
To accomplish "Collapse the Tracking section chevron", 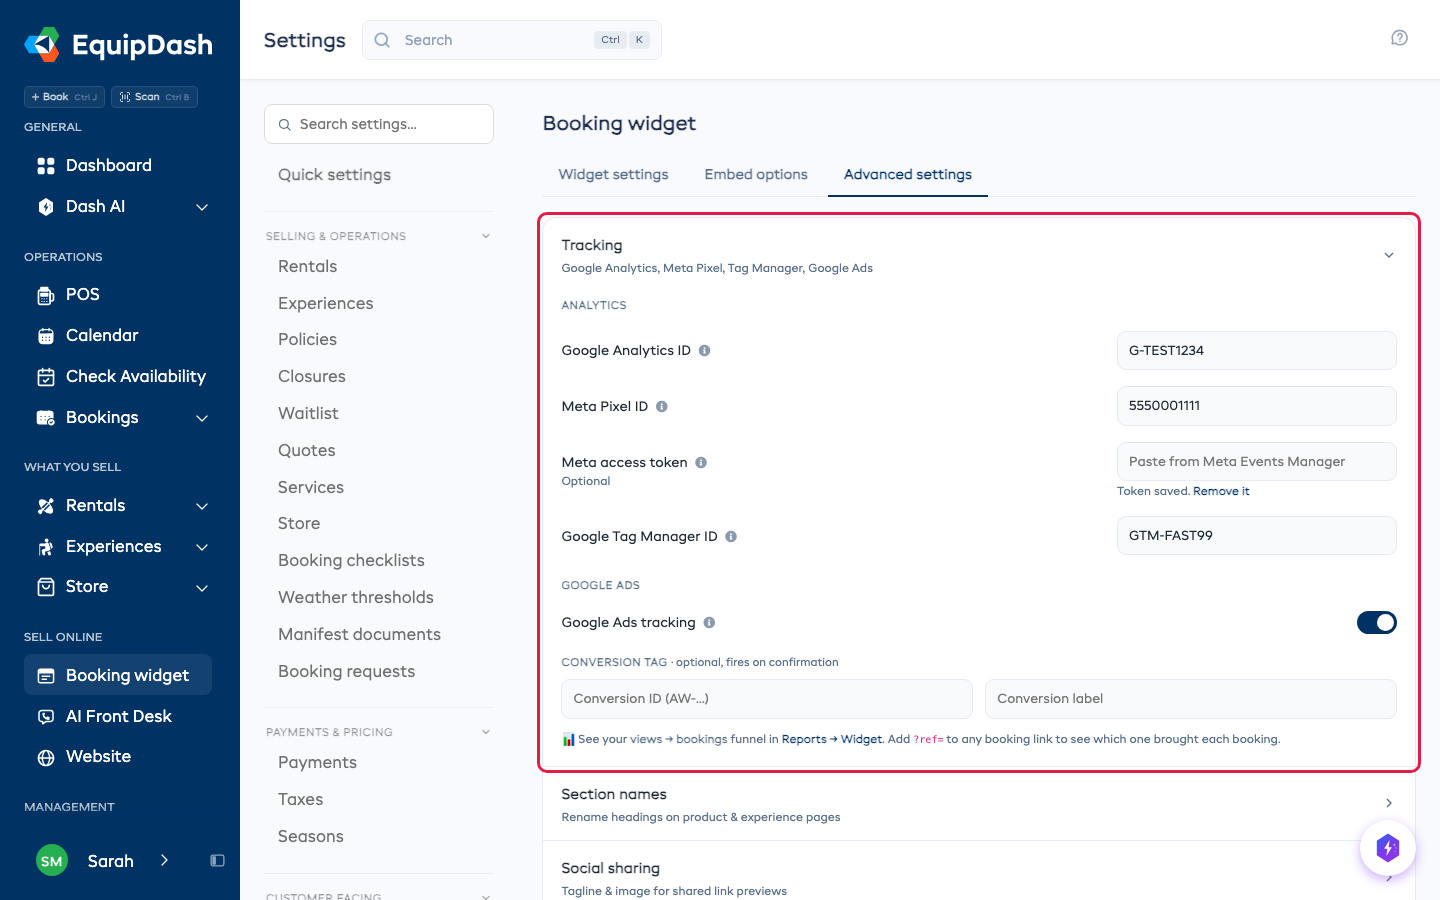I will coord(1388,255).
